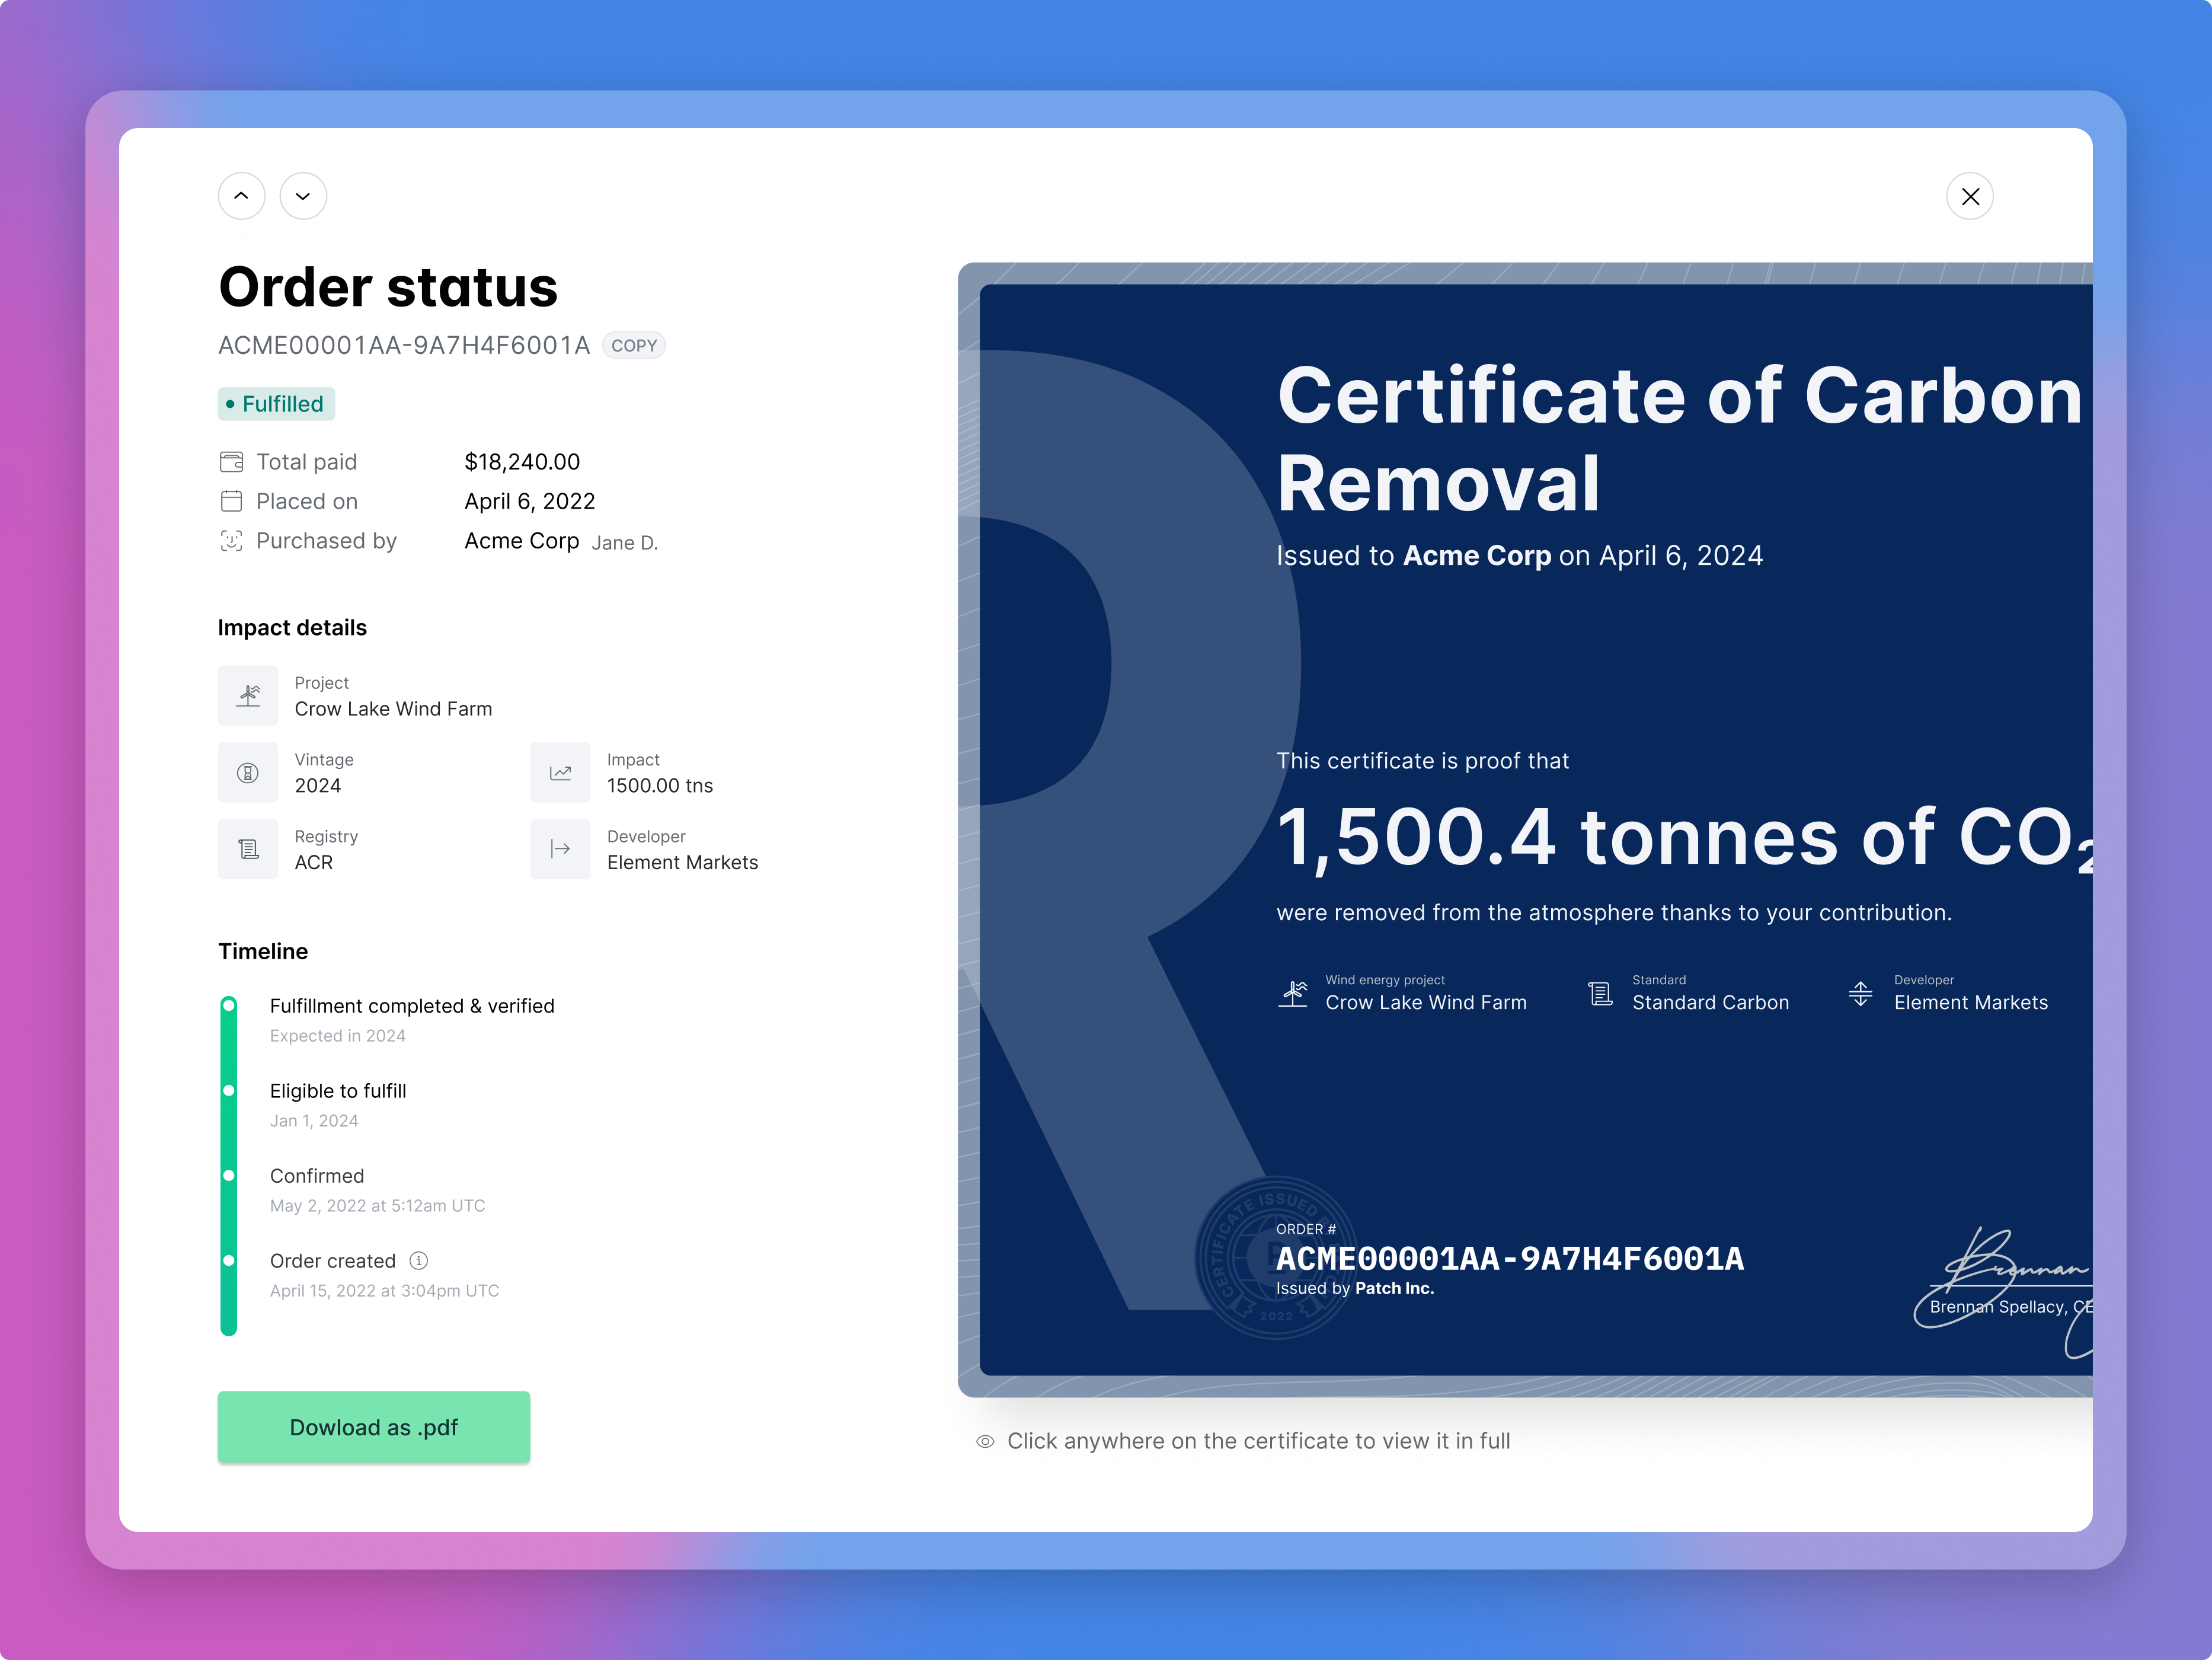This screenshot has height=1660, width=2212.
Task: Click the eye icon below the certificate
Action: (985, 1442)
